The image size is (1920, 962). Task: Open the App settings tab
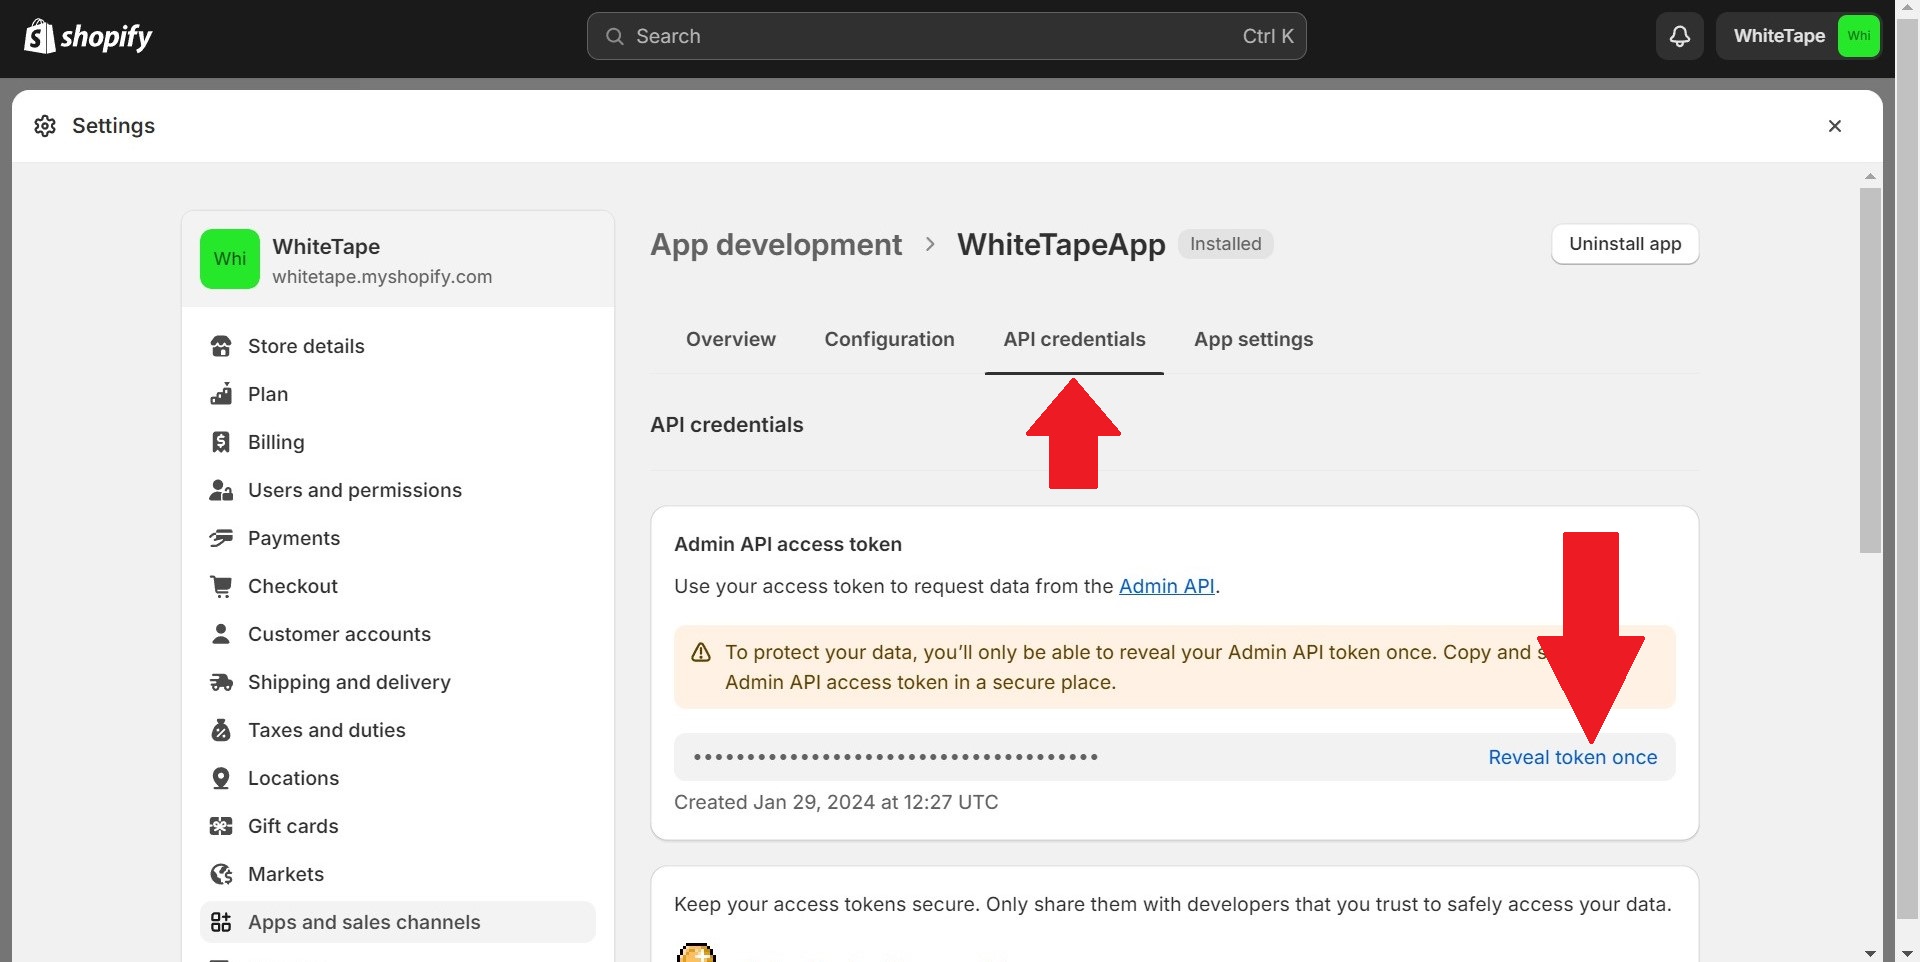1254,339
